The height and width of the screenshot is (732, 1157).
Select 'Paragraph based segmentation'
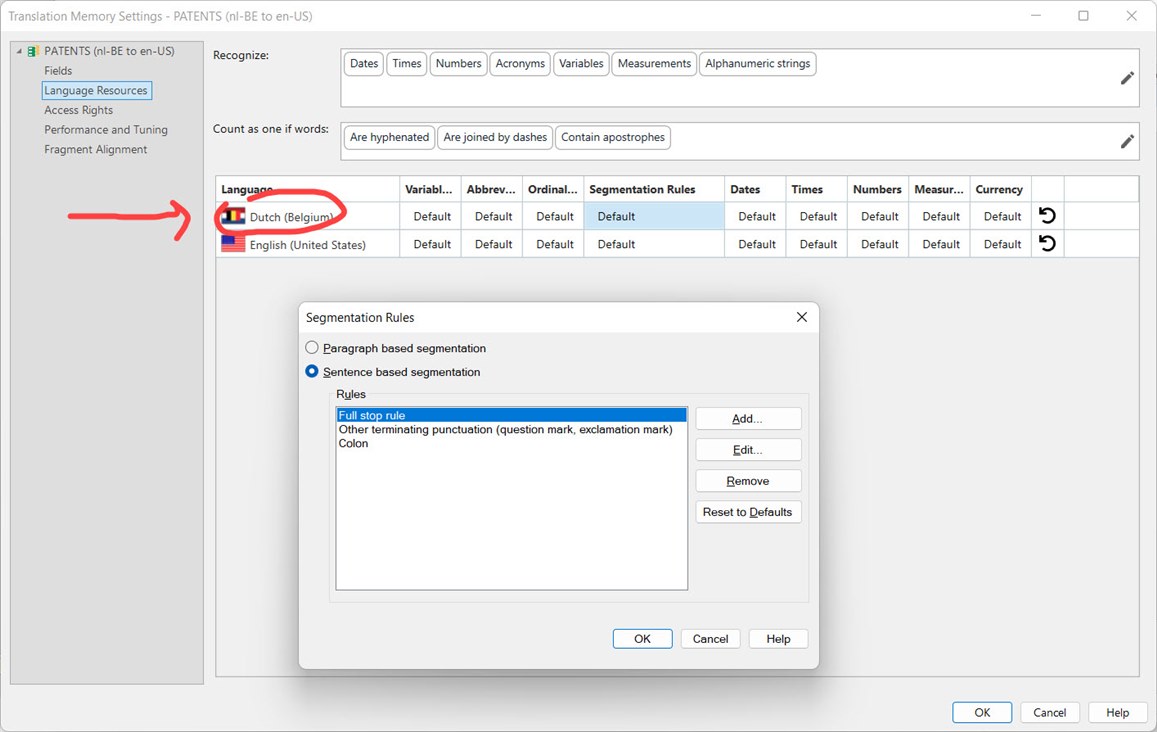(x=312, y=348)
